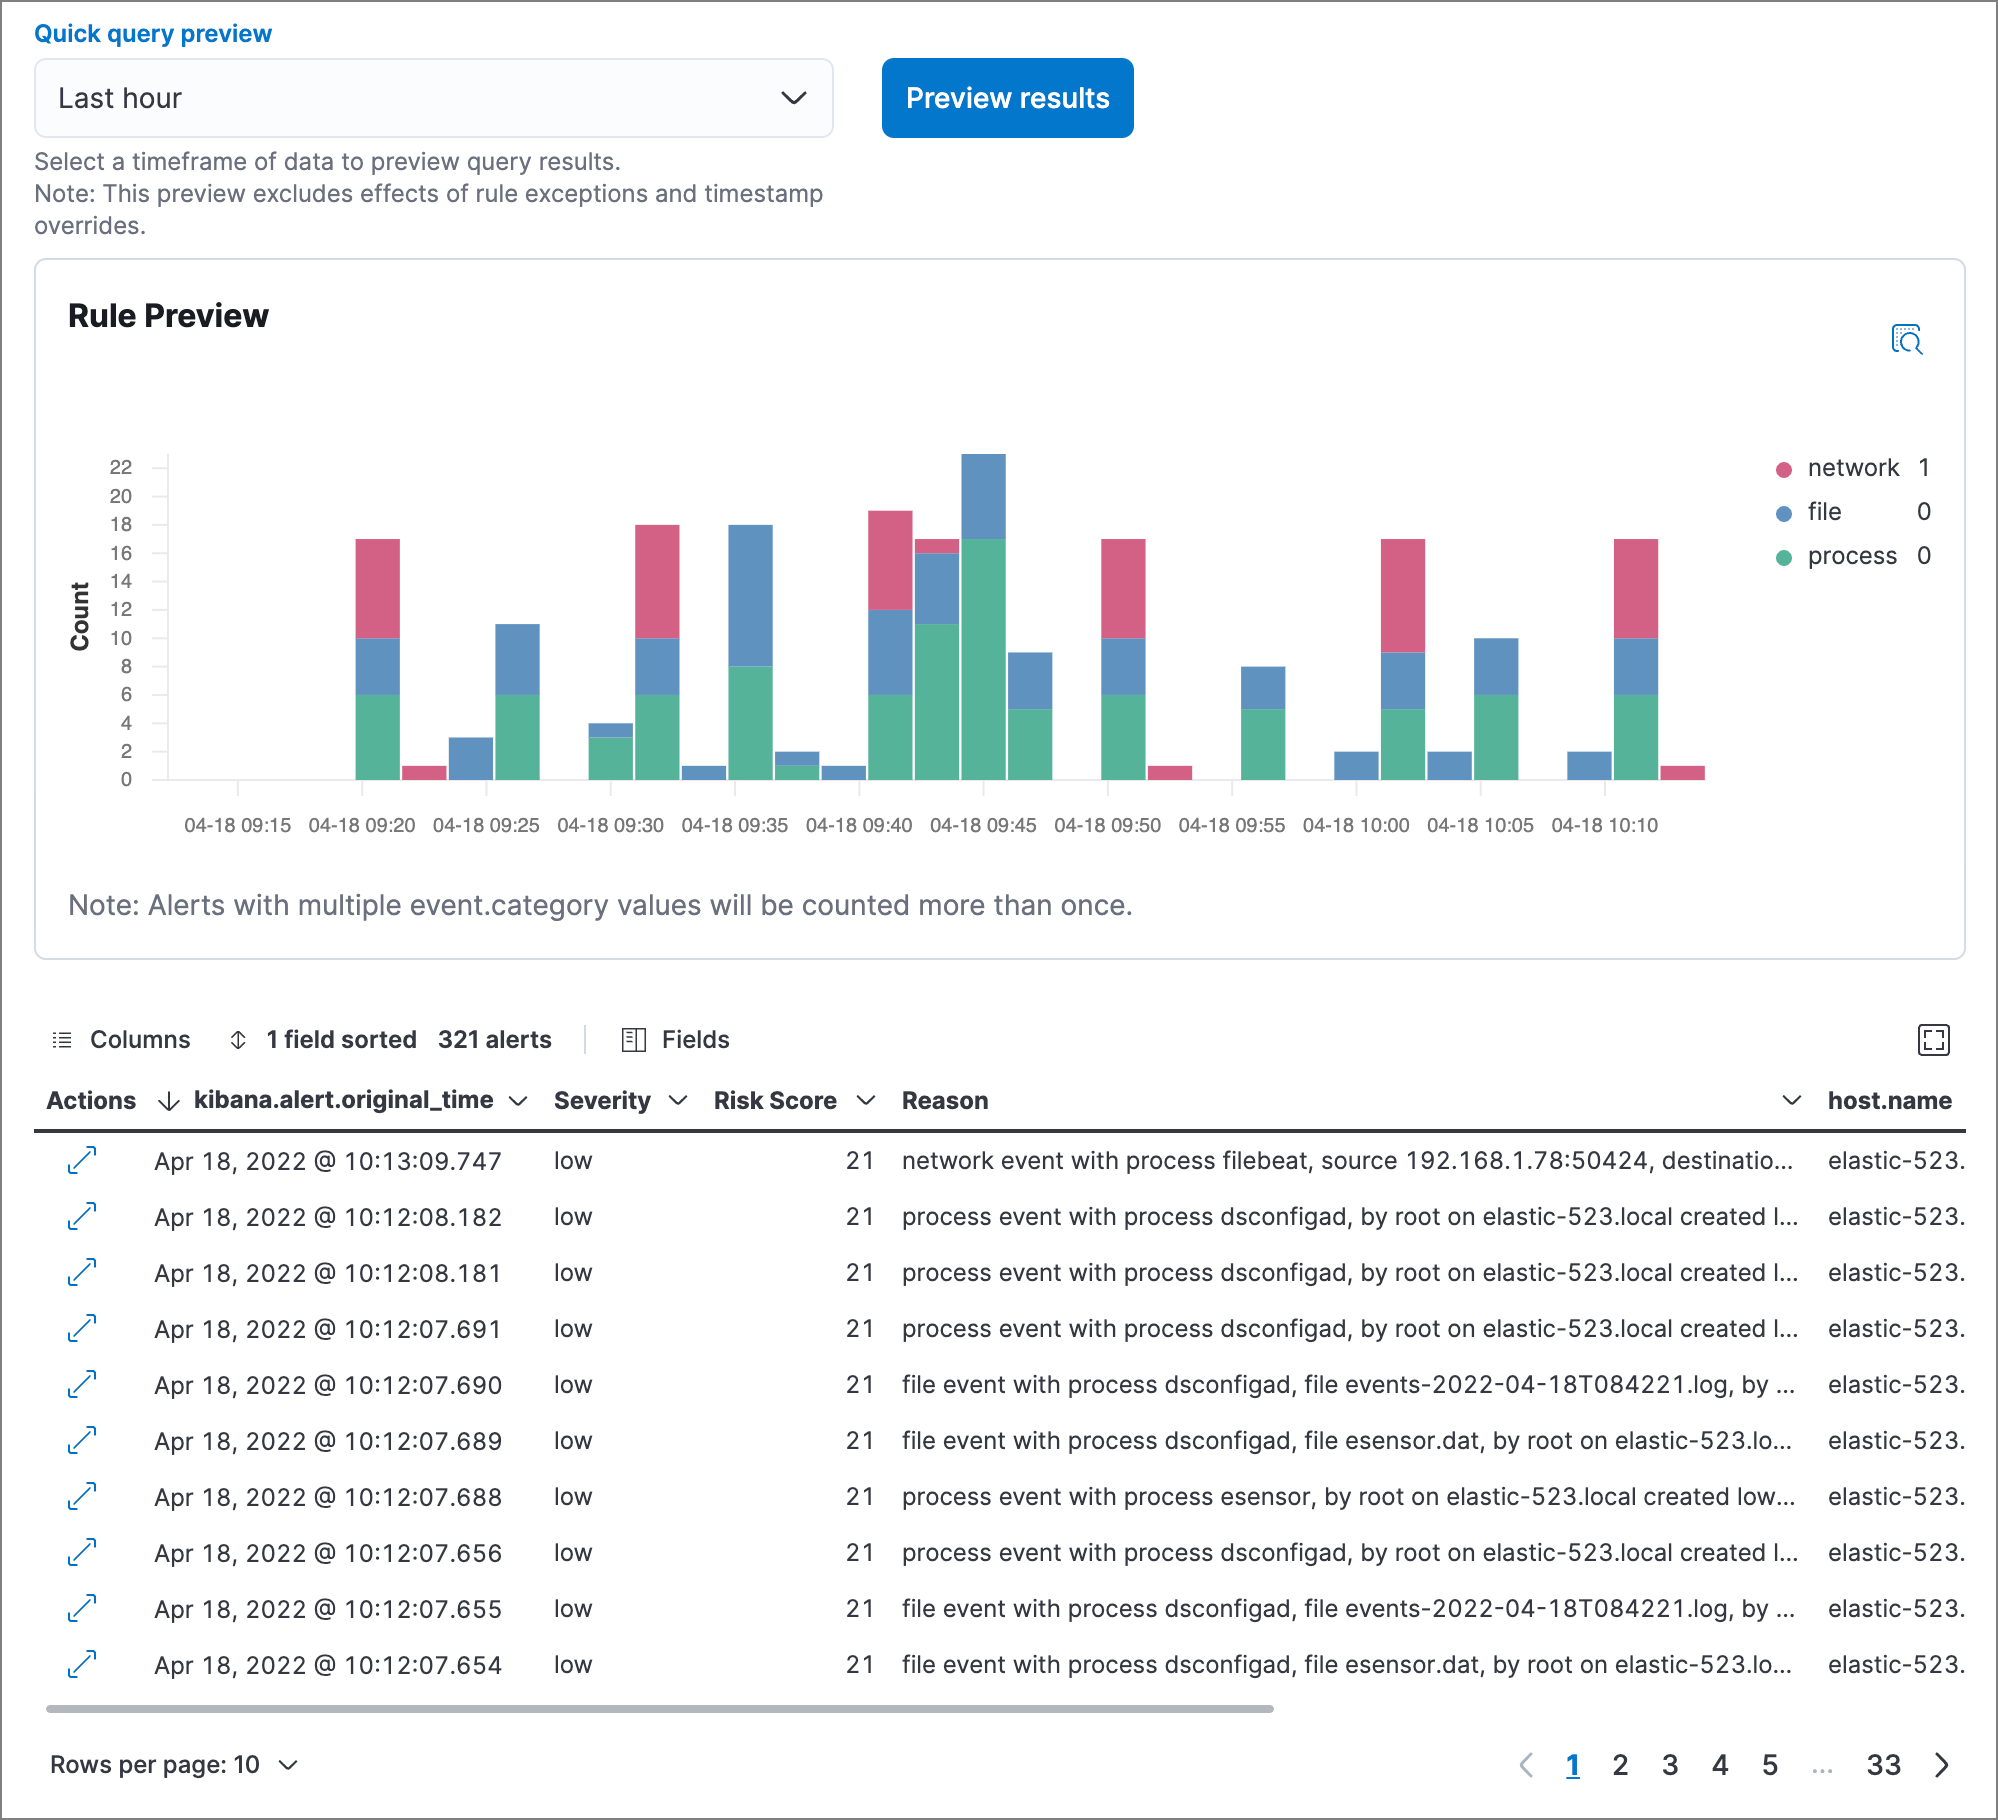Toggle process series in chart legend

tap(1851, 556)
